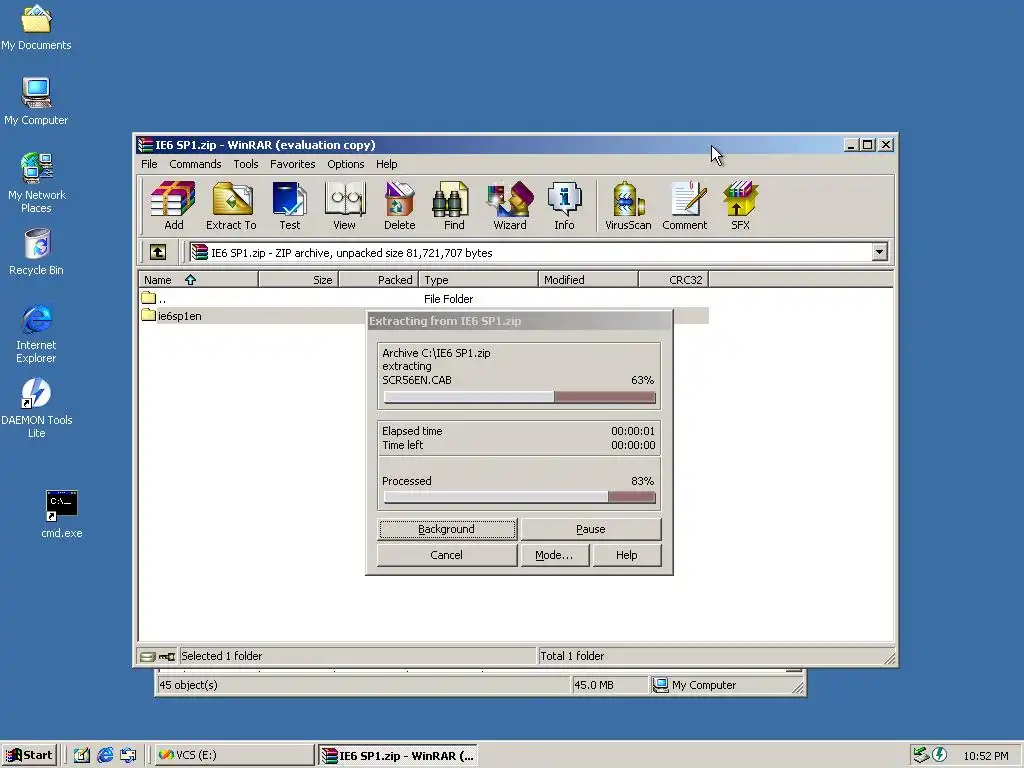Screen dimensions: 1024x768
Task: Click the archive path address field
Action: tap(529, 252)
